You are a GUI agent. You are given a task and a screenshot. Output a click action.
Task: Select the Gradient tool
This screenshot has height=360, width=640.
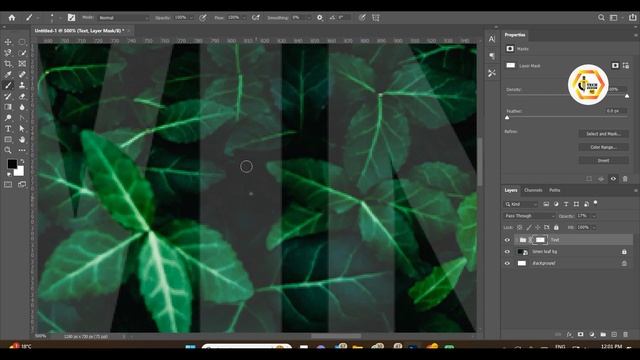(x=8, y=107)
